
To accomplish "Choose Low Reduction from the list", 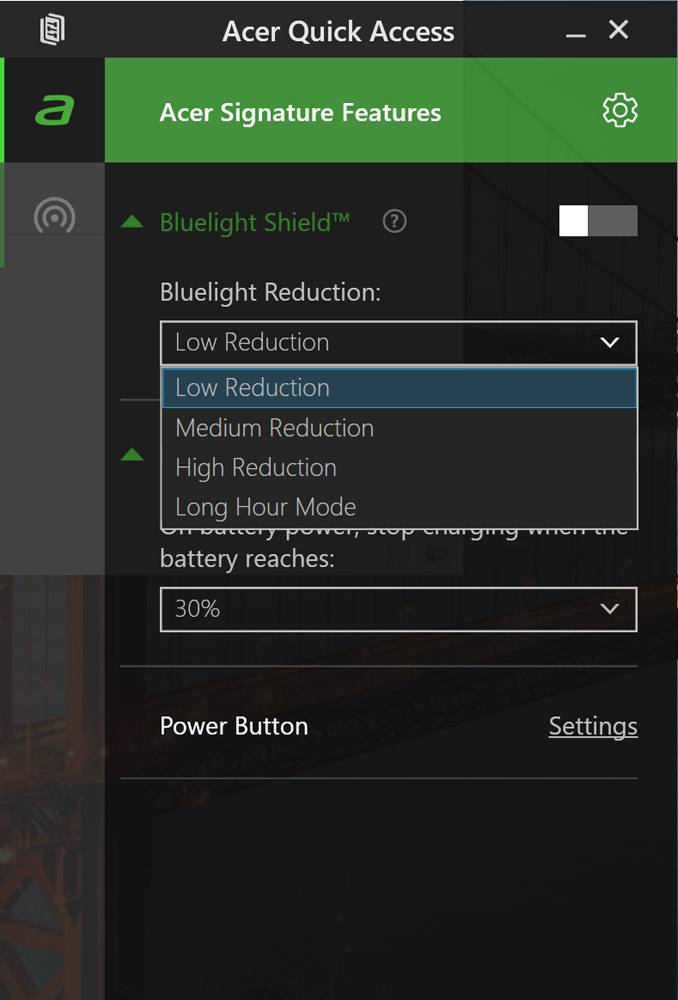I will pos(399,388).
